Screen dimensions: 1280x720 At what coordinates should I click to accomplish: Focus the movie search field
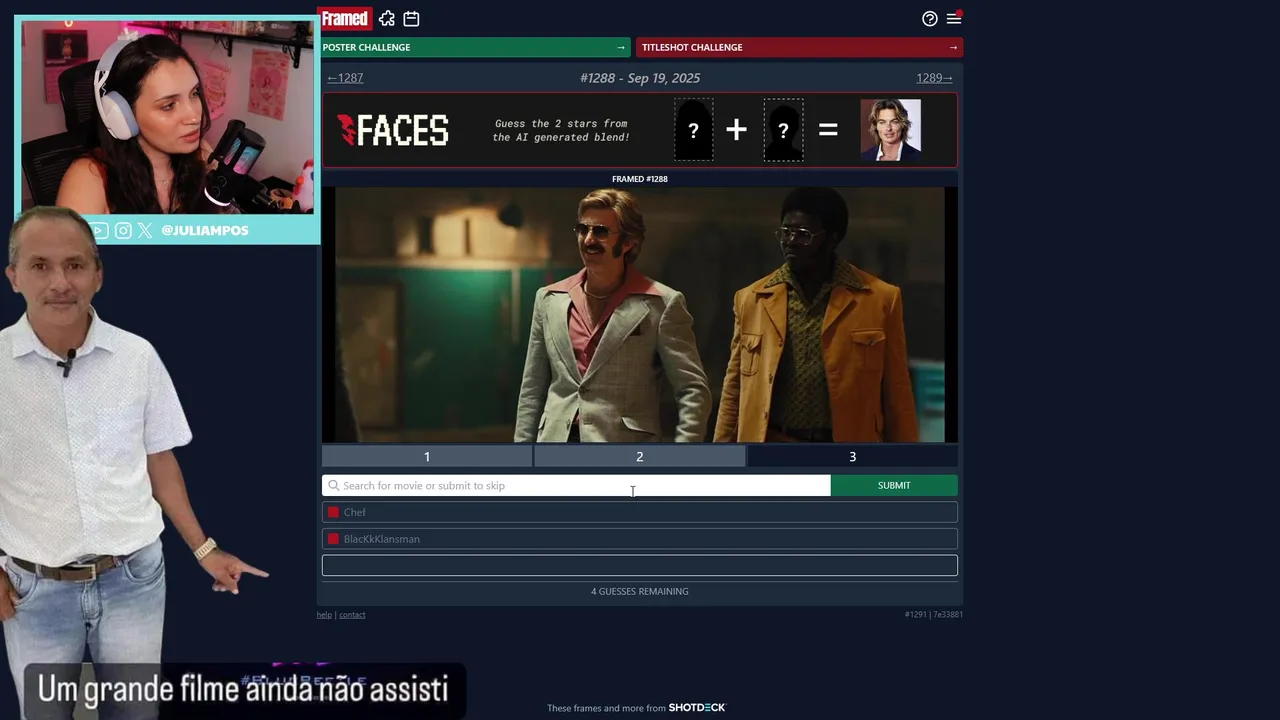pyautogui.click(x=576, y=485)
